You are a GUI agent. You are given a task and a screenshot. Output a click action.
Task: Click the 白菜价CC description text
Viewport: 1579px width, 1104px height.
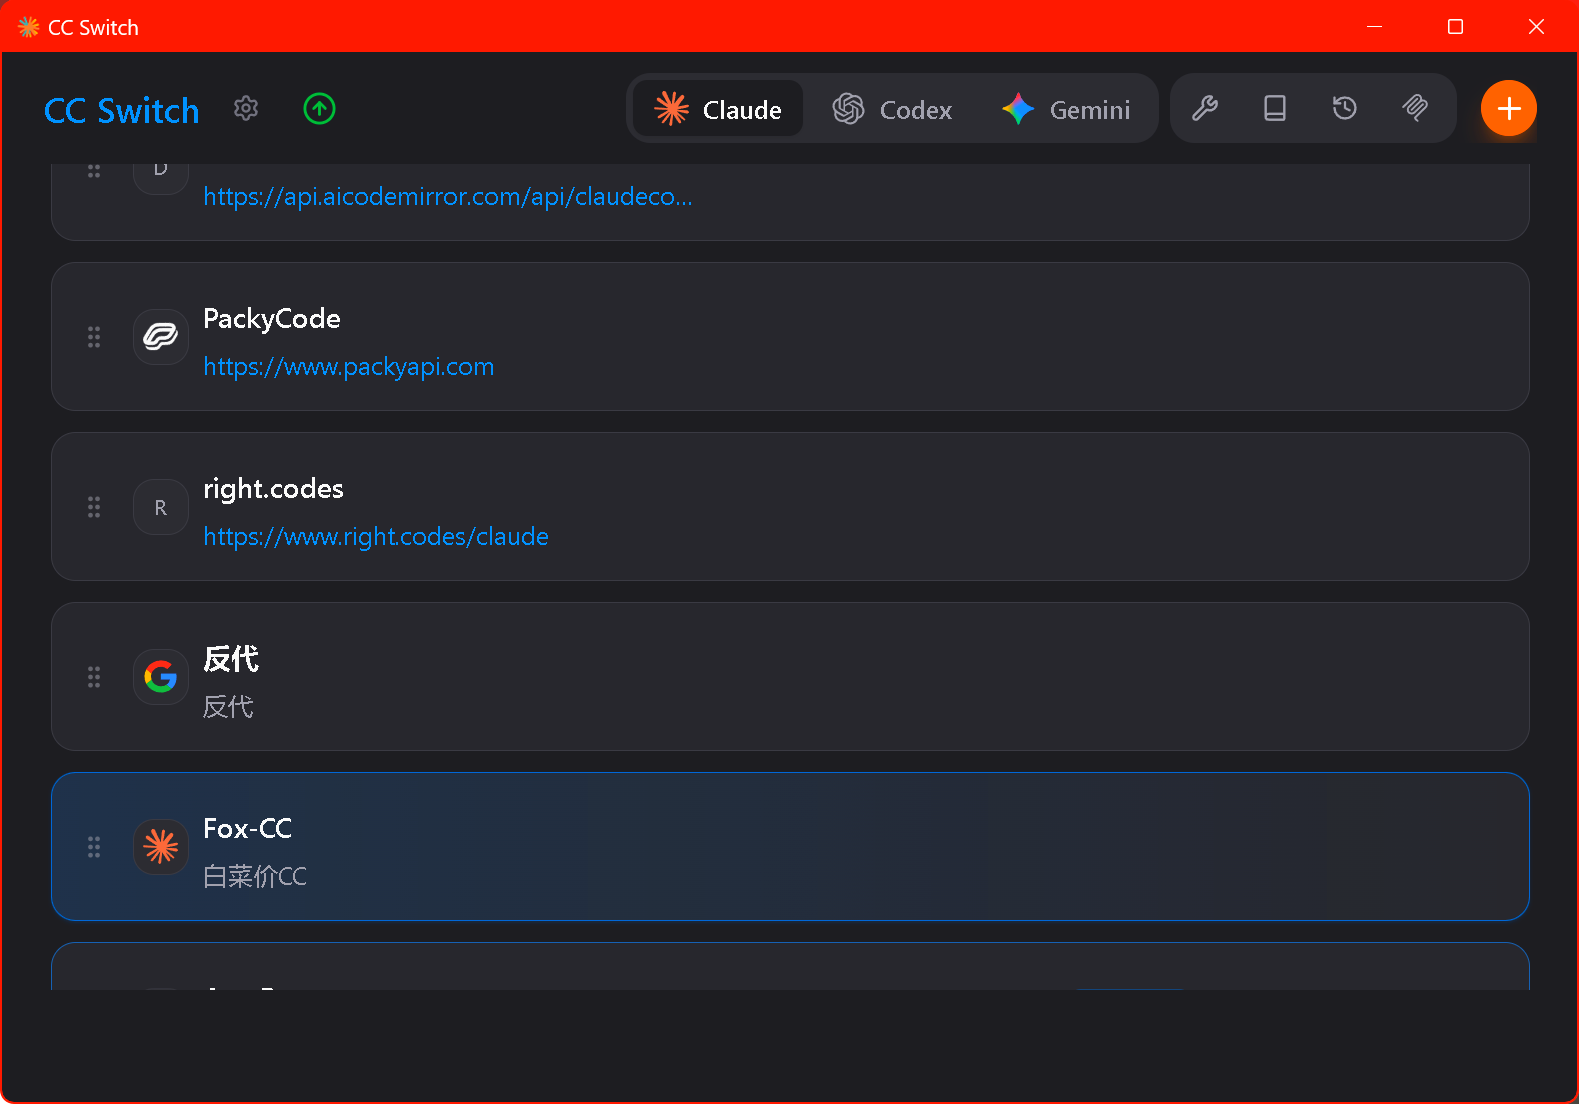point(255,877)
